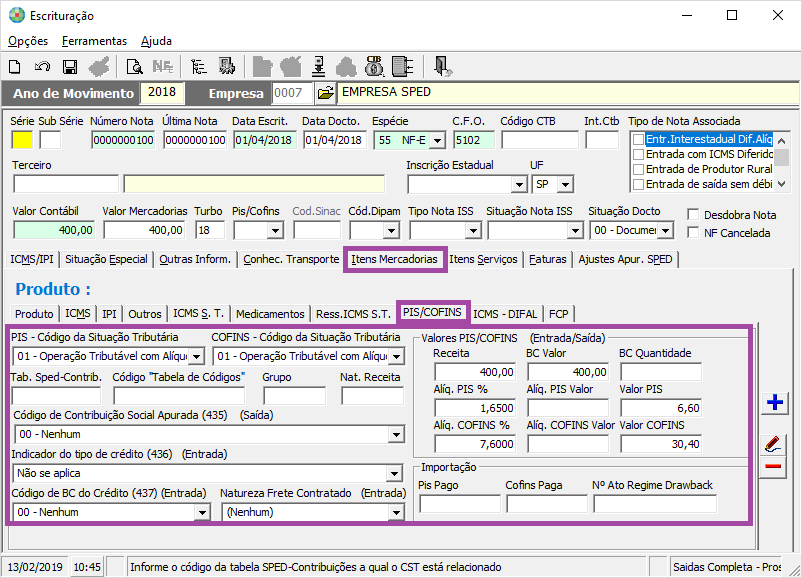Switch to the ICMS - DIFAL tab
The image size is (802, 578).
tap(505, 314)
